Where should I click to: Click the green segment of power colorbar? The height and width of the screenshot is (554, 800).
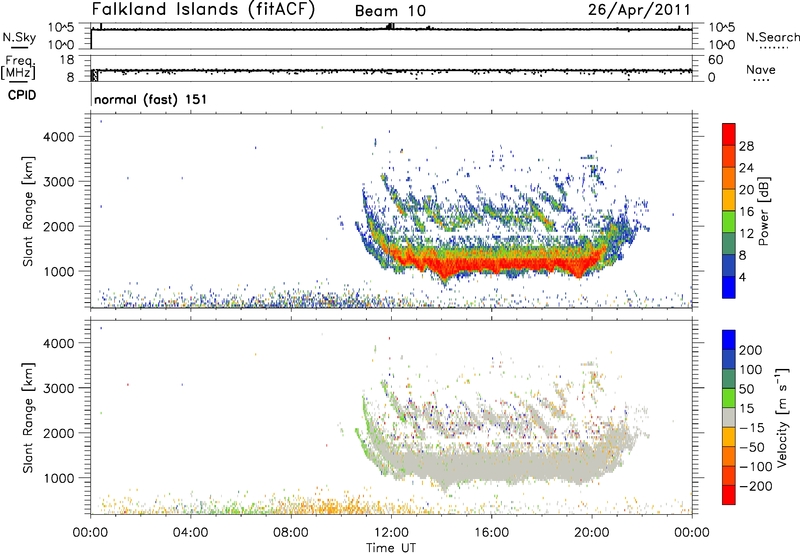(729, 221)
